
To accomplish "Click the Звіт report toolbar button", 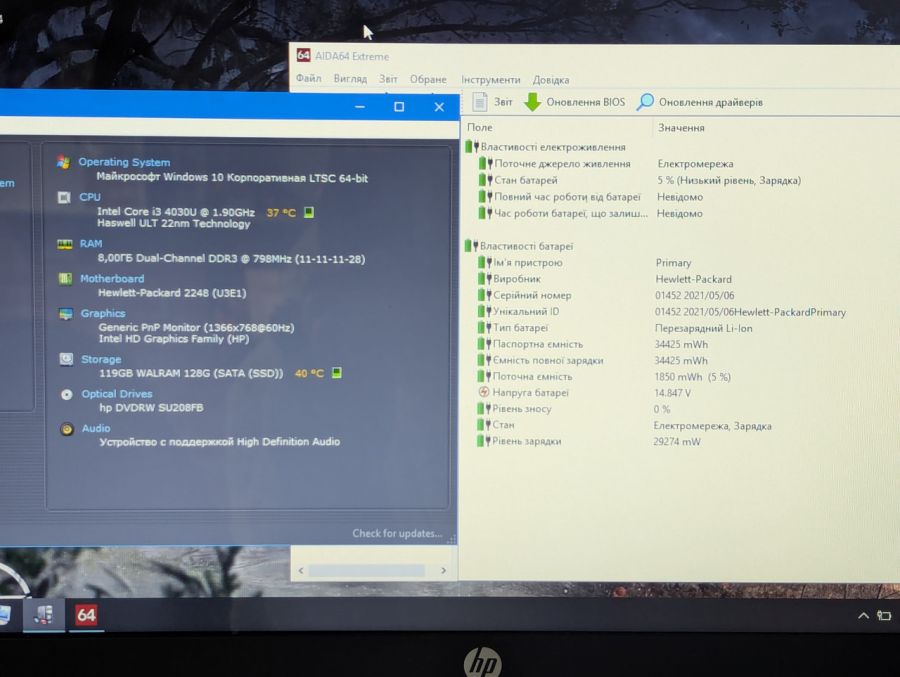I will 492,102.
